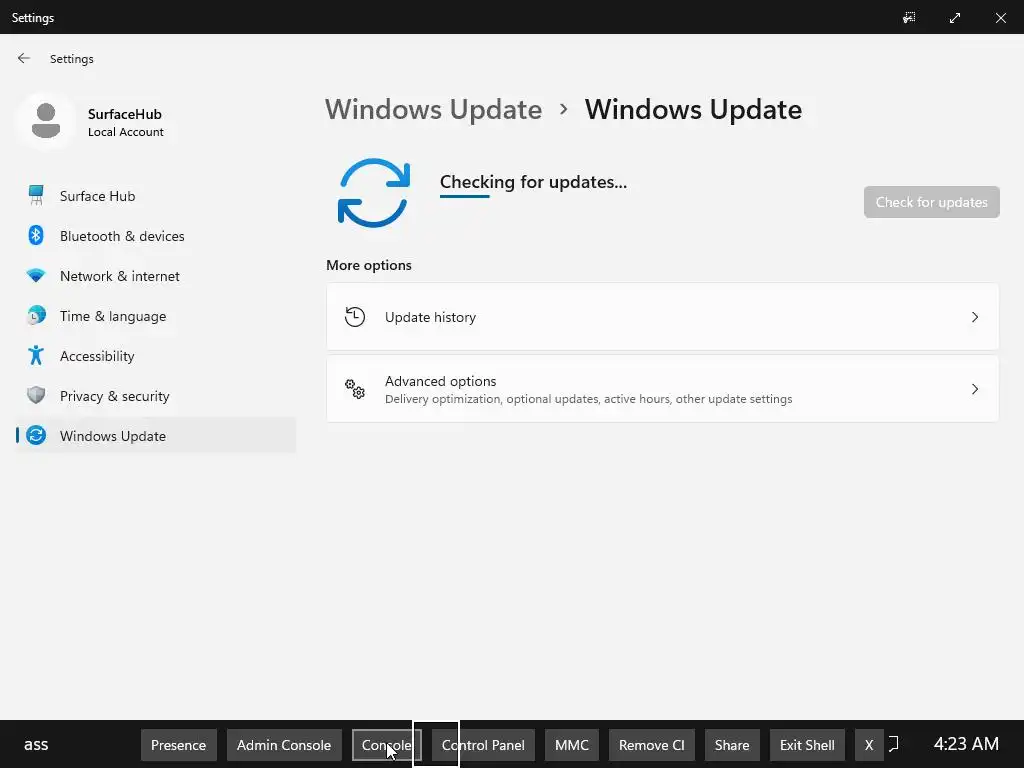Click the Check for updates button
The width and height of the screenshot is (1024, 768).
pos(931,202)
